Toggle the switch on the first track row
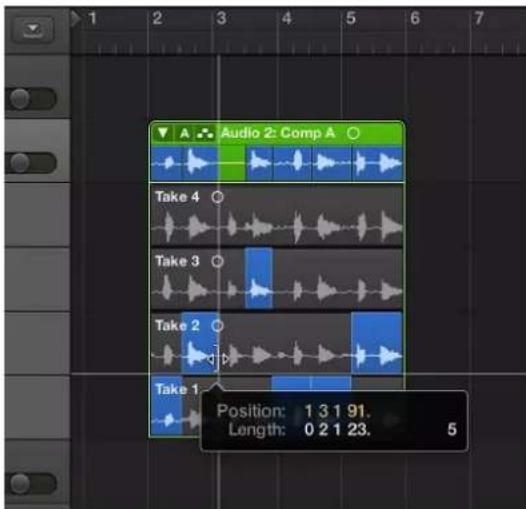Viewport: 526px width, 509px height. 31,99
